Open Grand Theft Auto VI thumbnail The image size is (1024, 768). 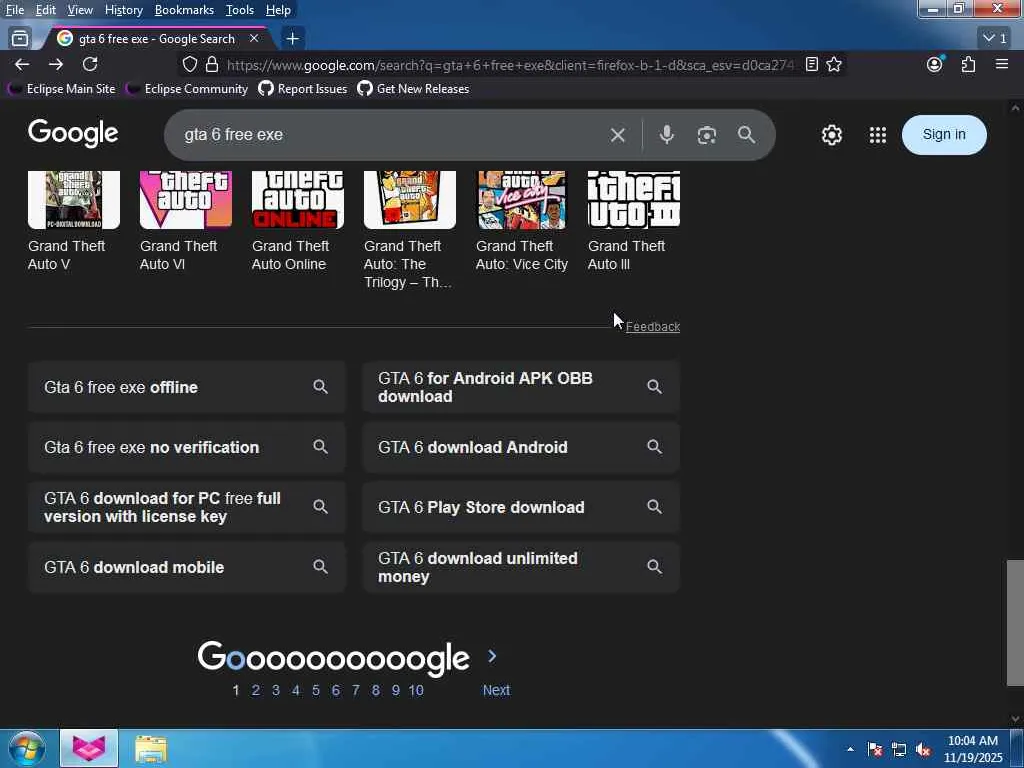185,200
